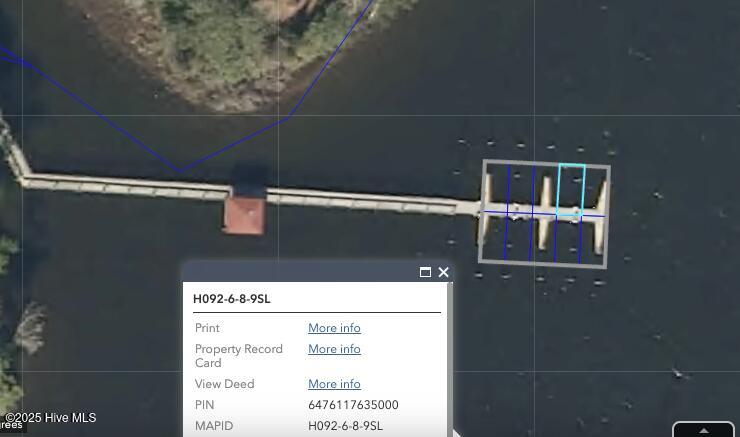Image resolution: width=740 pixels, height=437 pixels.
Task: Select the cyan highlighted boat slip parcel
Action: coord(570,189)
